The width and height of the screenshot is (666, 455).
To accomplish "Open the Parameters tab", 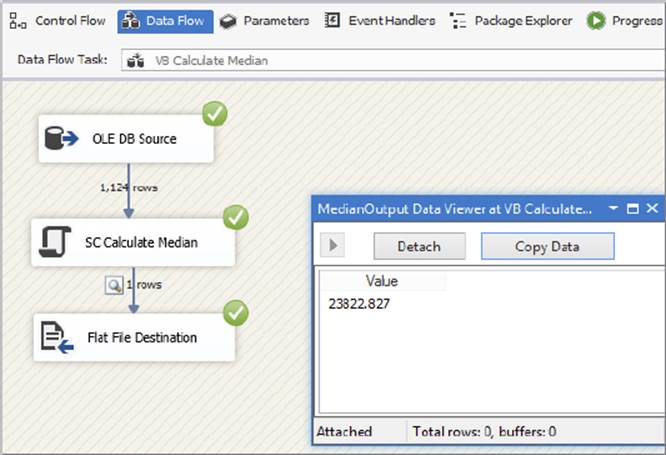I will pyautogui.click(x=264, y=21).
